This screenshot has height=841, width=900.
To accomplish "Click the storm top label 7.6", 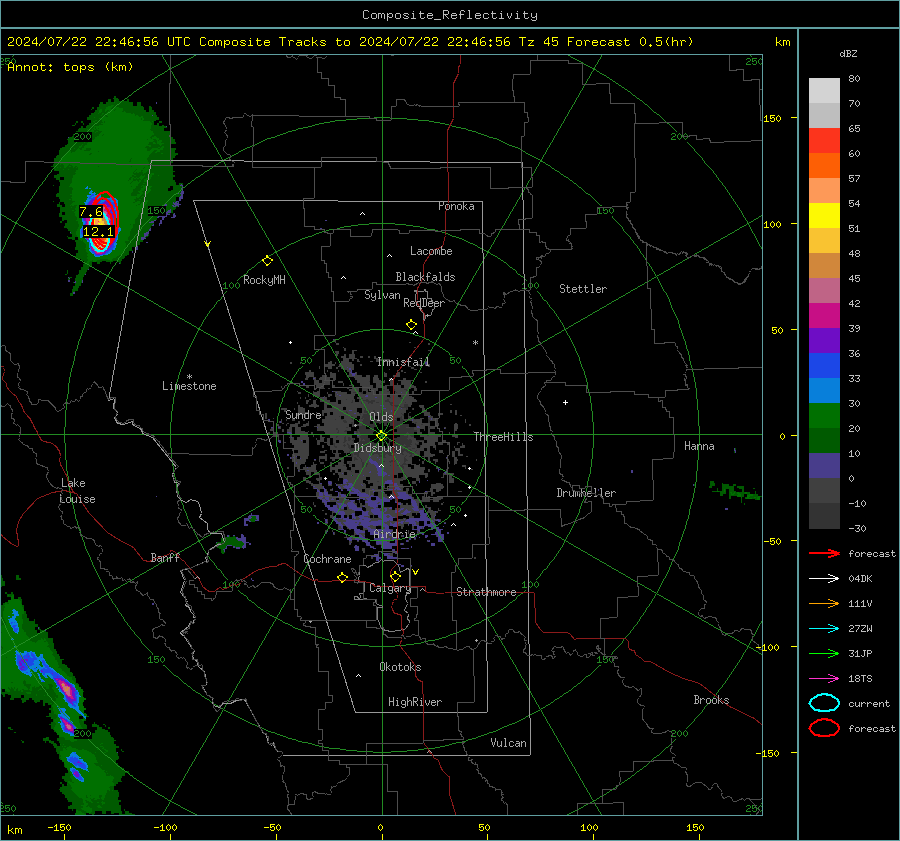I will tap(91, 212).
